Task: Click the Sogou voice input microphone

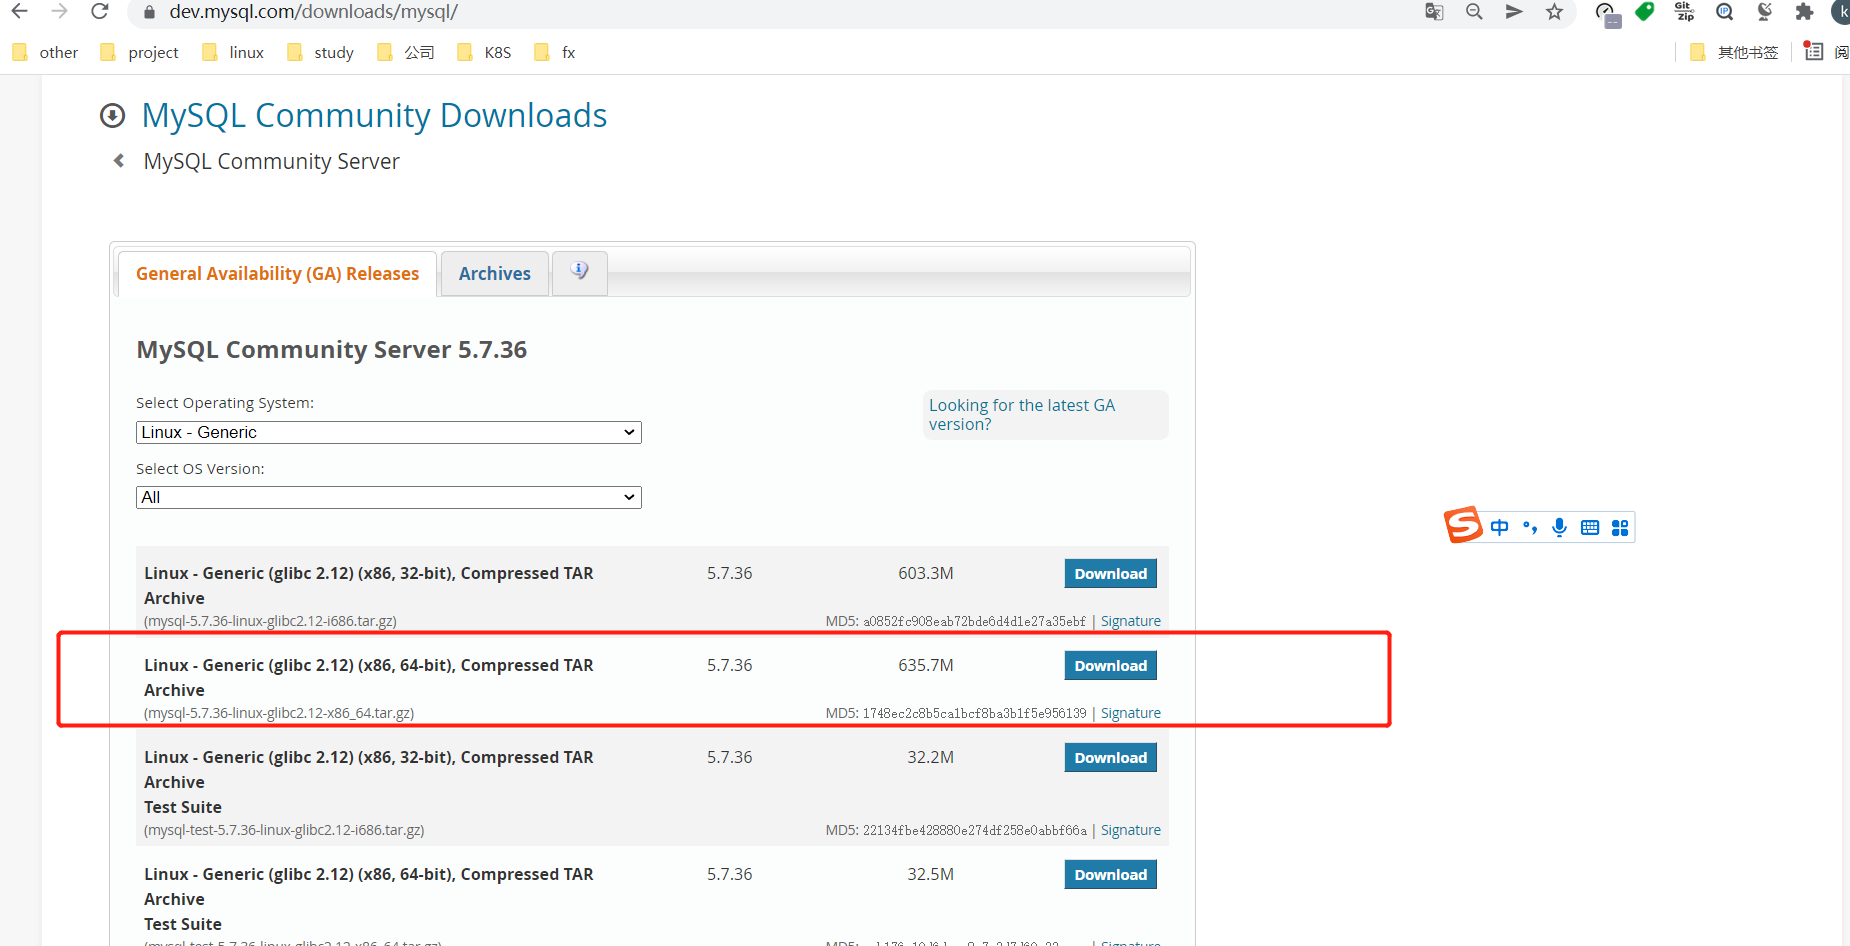Action: click(x=1559, y=527)
